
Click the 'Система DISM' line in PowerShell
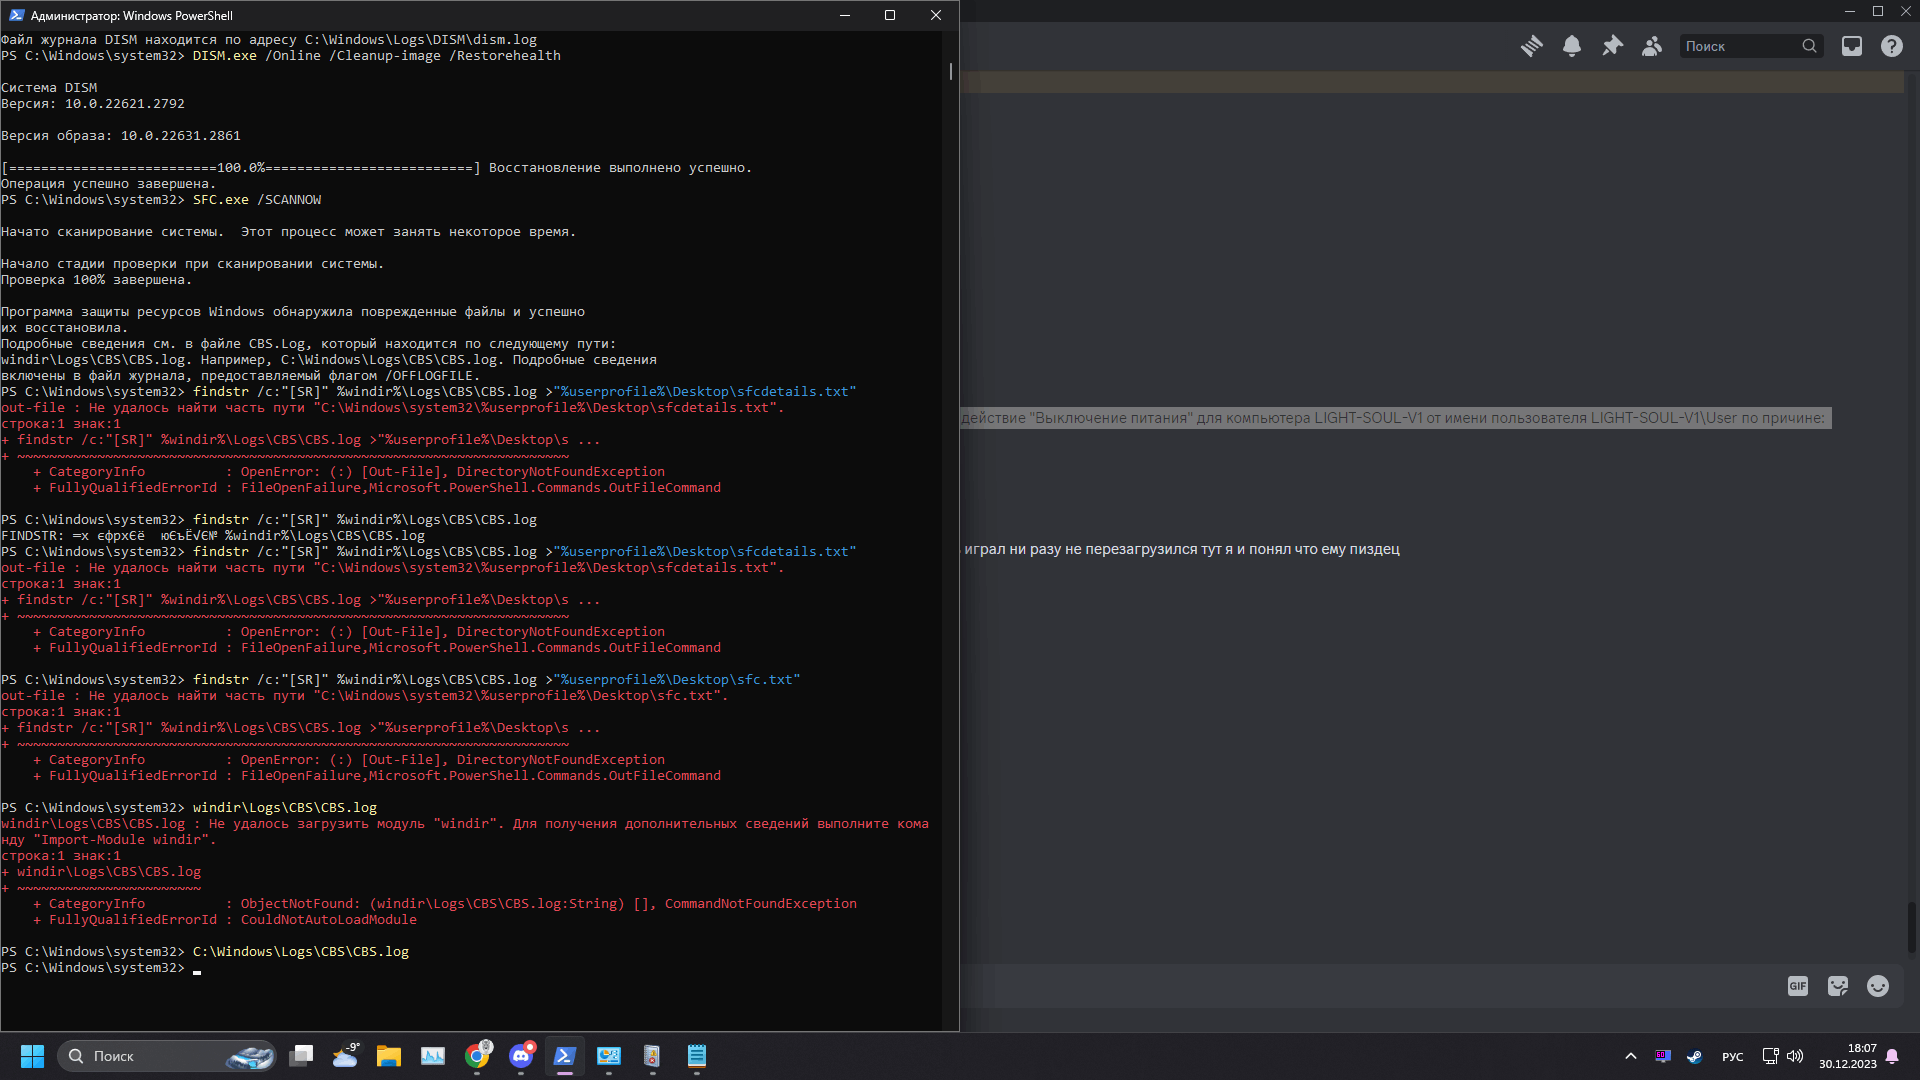tap(49, 88)
